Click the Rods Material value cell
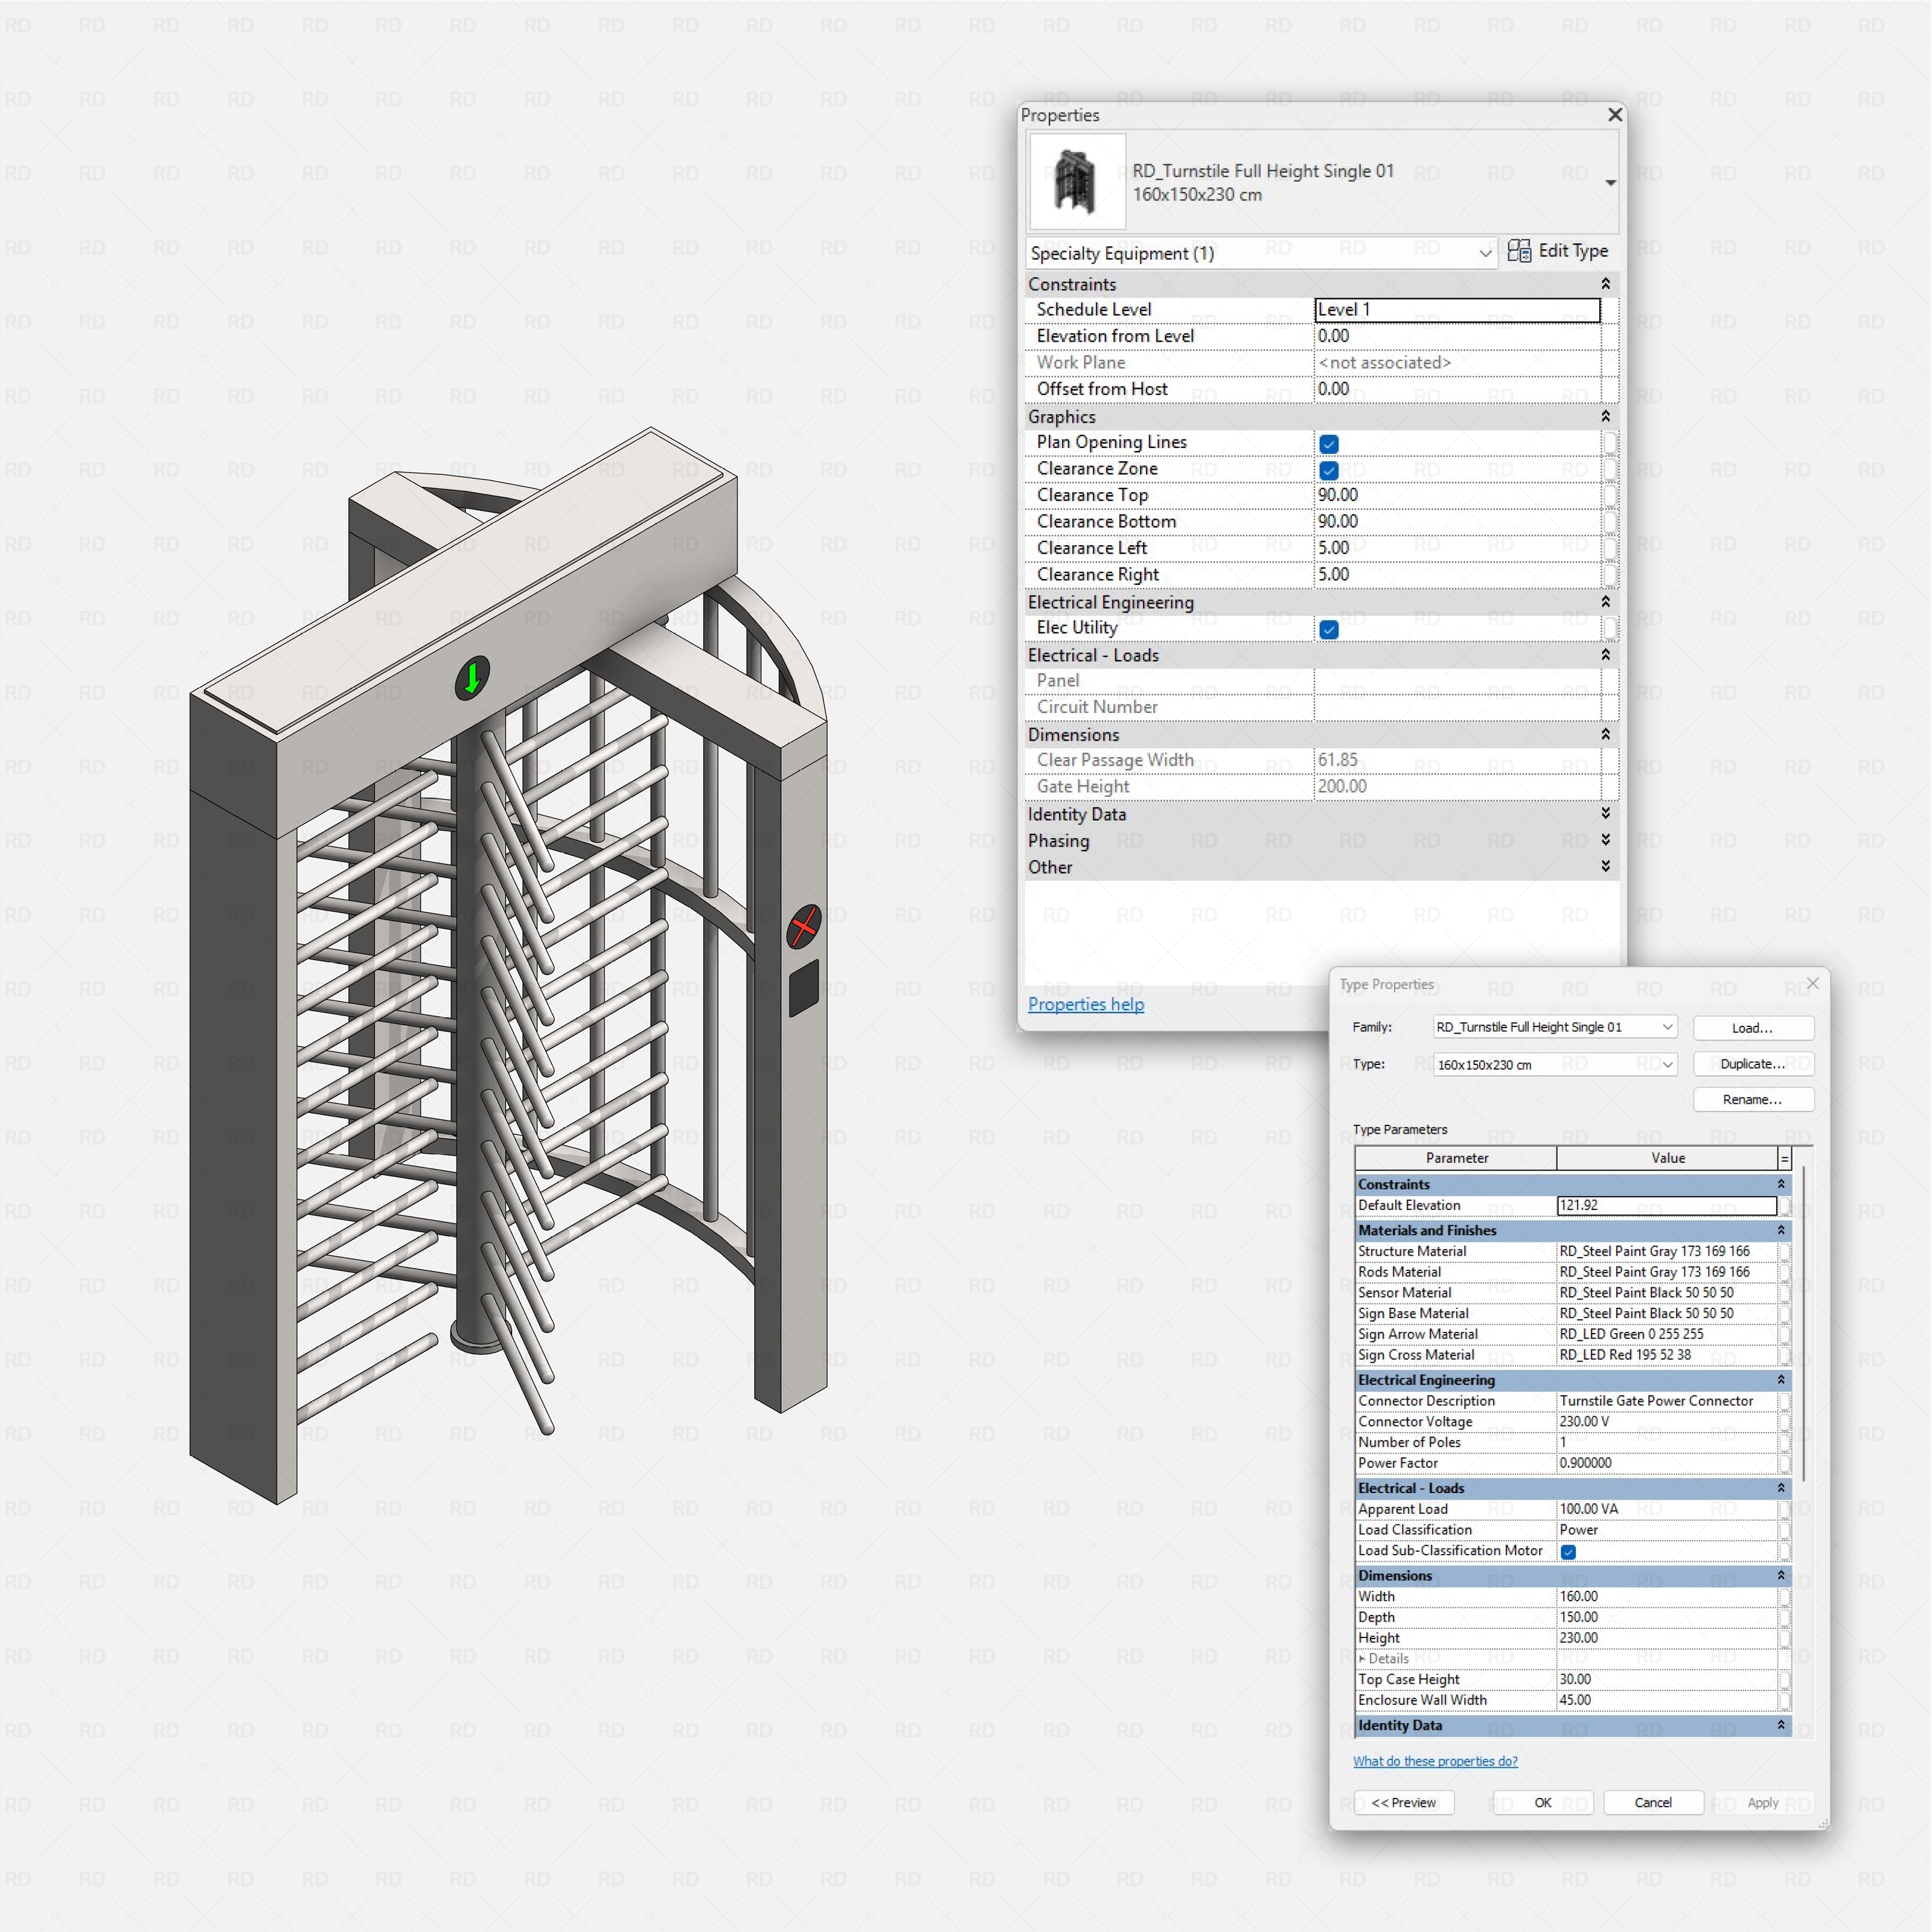The image size is (1932, 1932). pos(1666,1272)
